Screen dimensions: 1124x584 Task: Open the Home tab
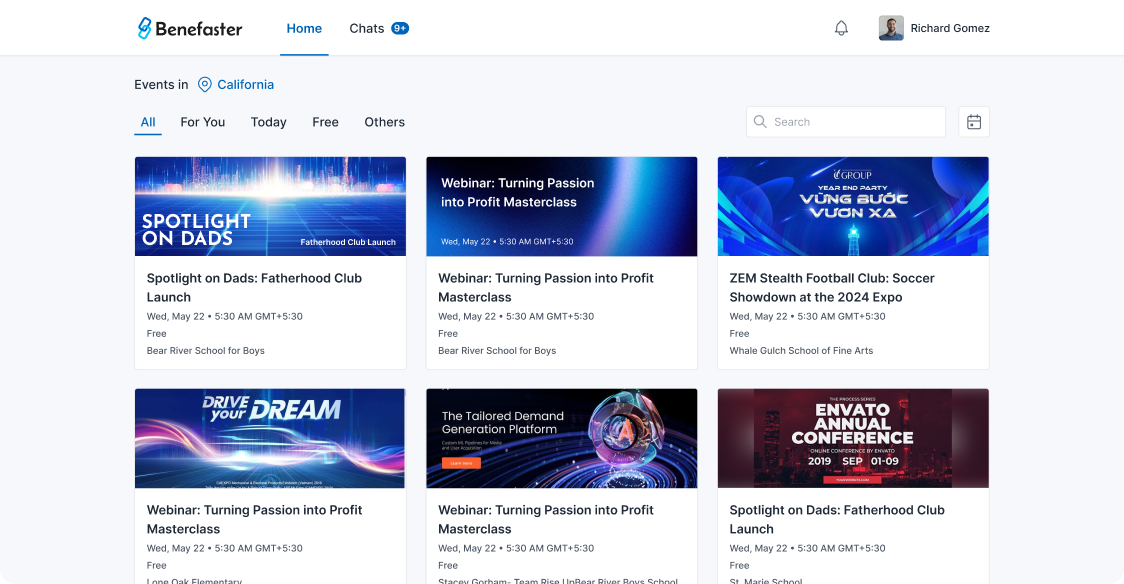[x=304, y=28]
